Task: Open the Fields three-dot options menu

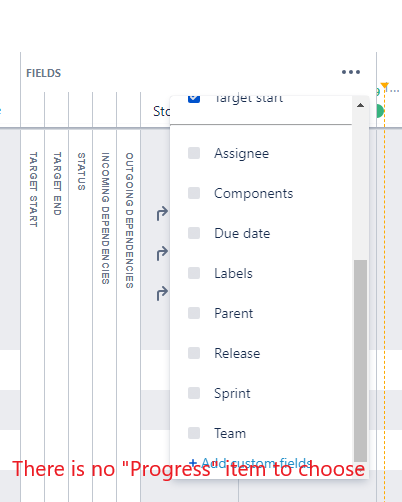Action: tap(351, 72)
